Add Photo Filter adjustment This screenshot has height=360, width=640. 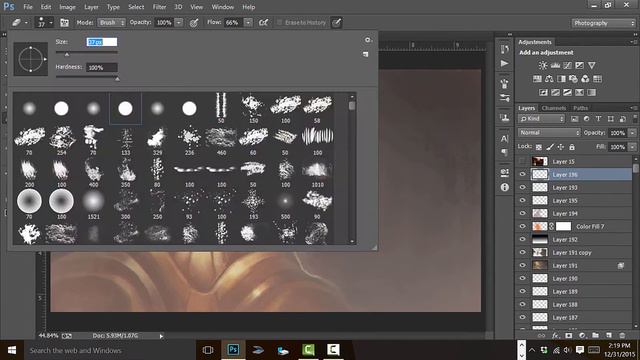click(573, 79)
